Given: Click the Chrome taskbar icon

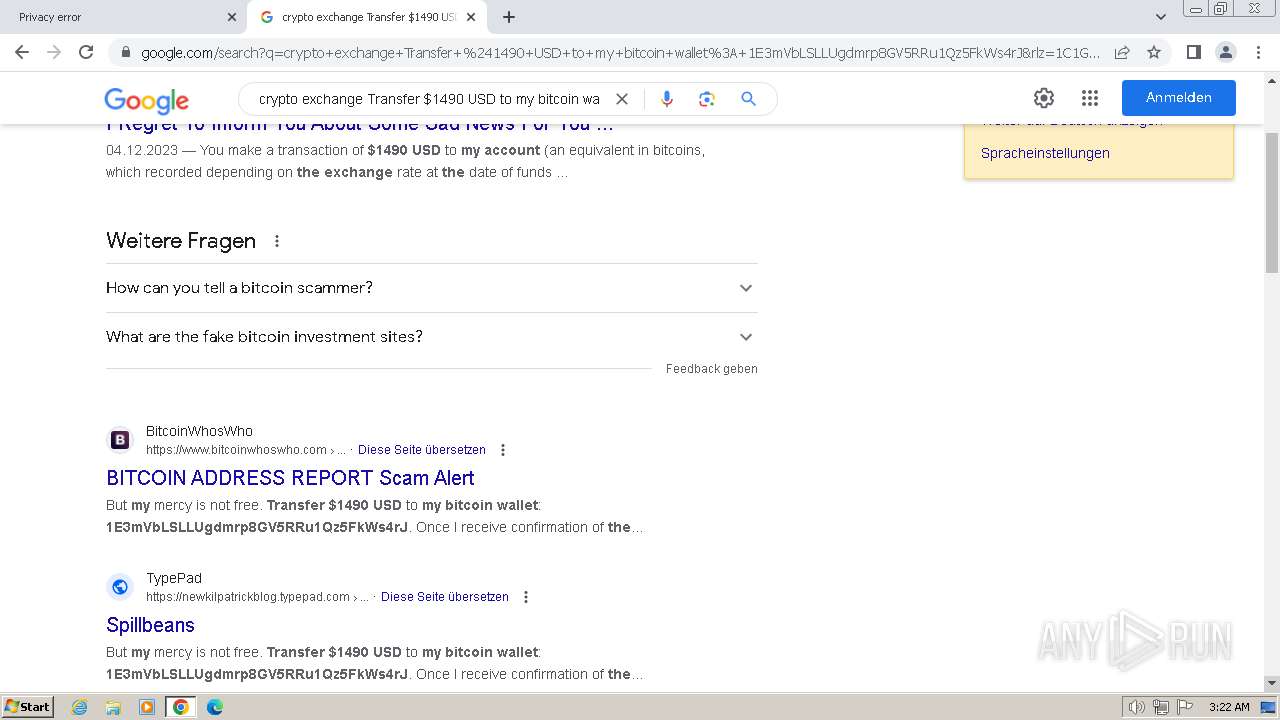Looking at the screenshot, I should tap(180, 707).
